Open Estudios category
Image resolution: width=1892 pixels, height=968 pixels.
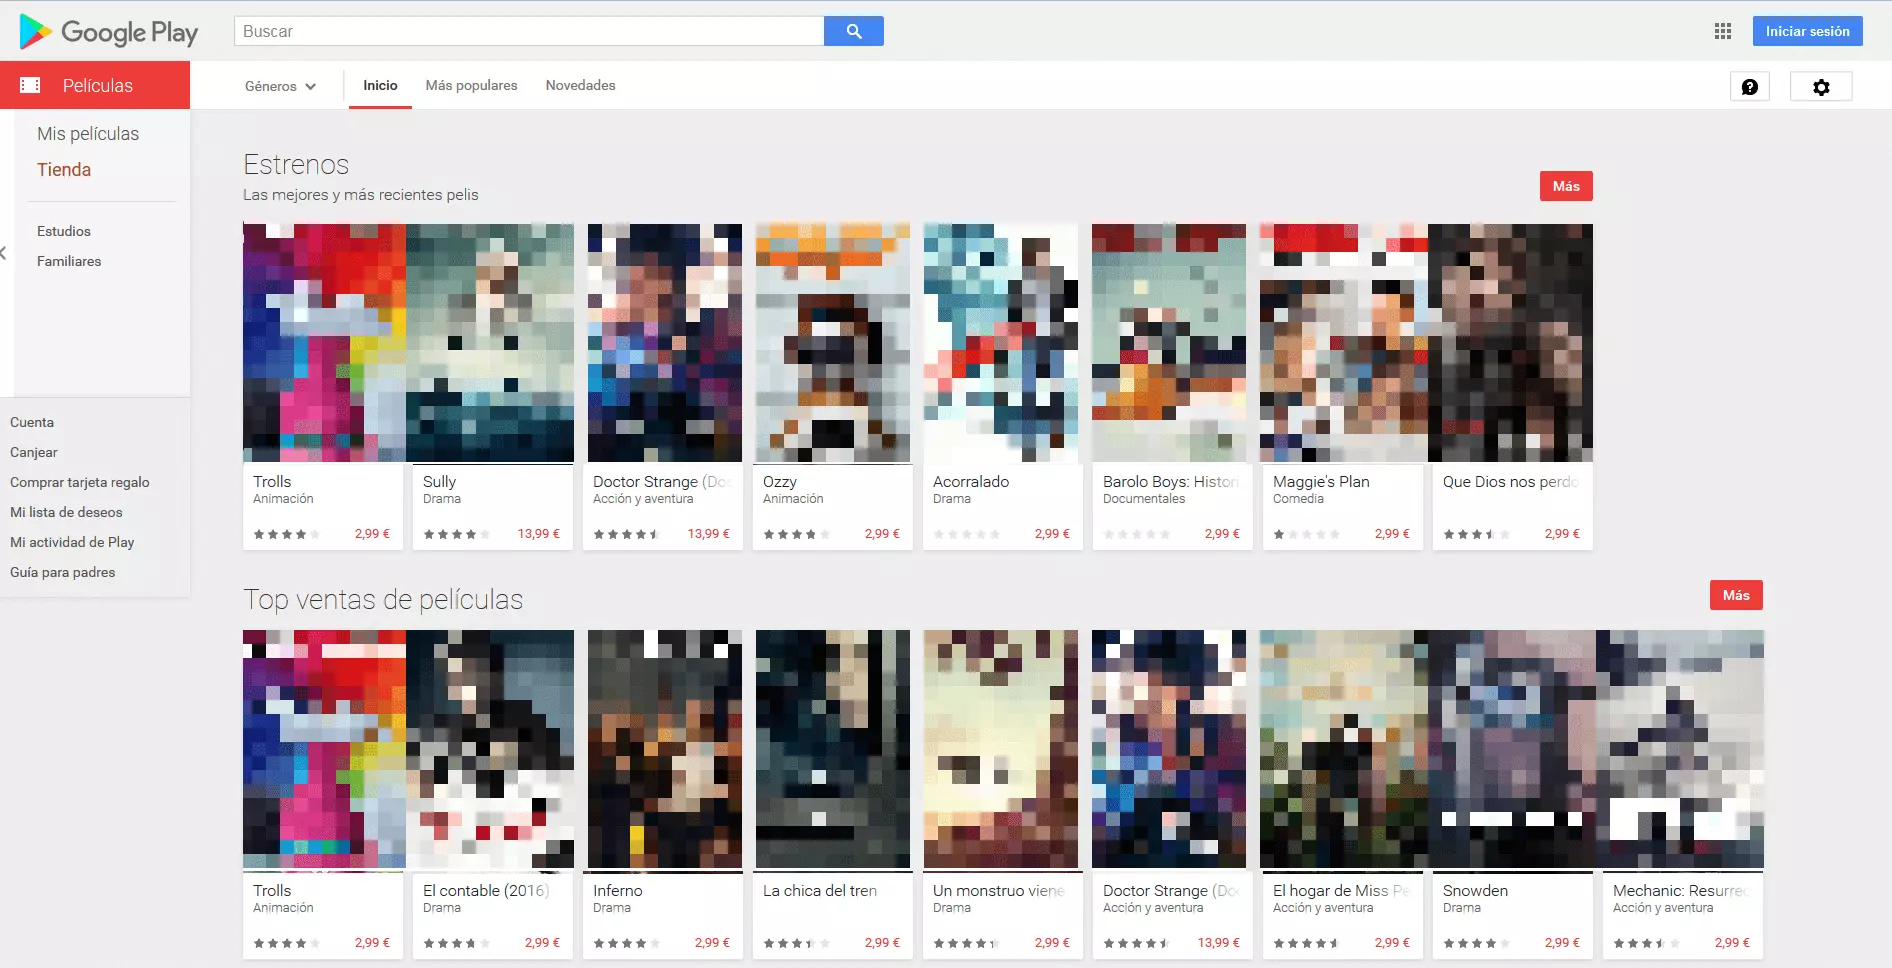coord(64,231)
